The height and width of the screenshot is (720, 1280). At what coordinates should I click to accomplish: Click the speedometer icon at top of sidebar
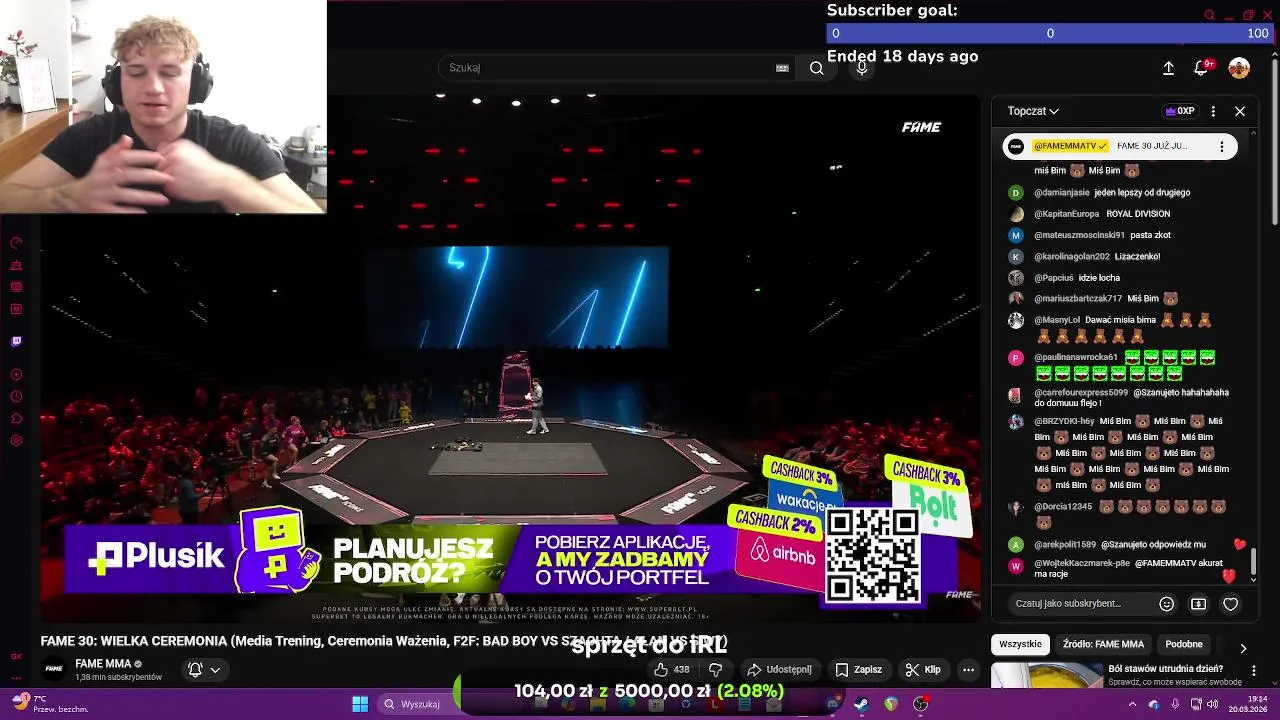(16, 243)
